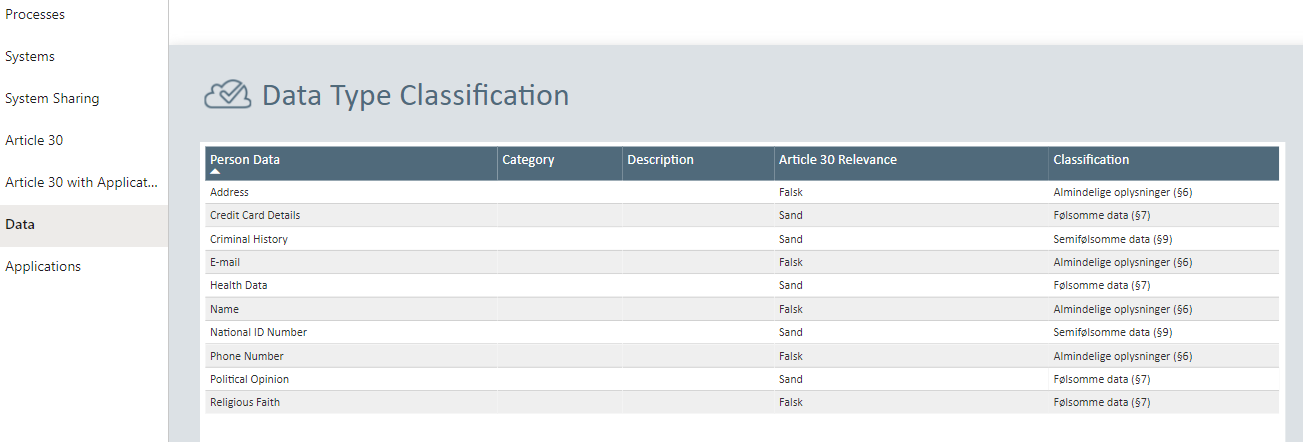Screen dimensions: 1303x442
Task: Sort by the Description column header
Action: click(x=660, y=160)
